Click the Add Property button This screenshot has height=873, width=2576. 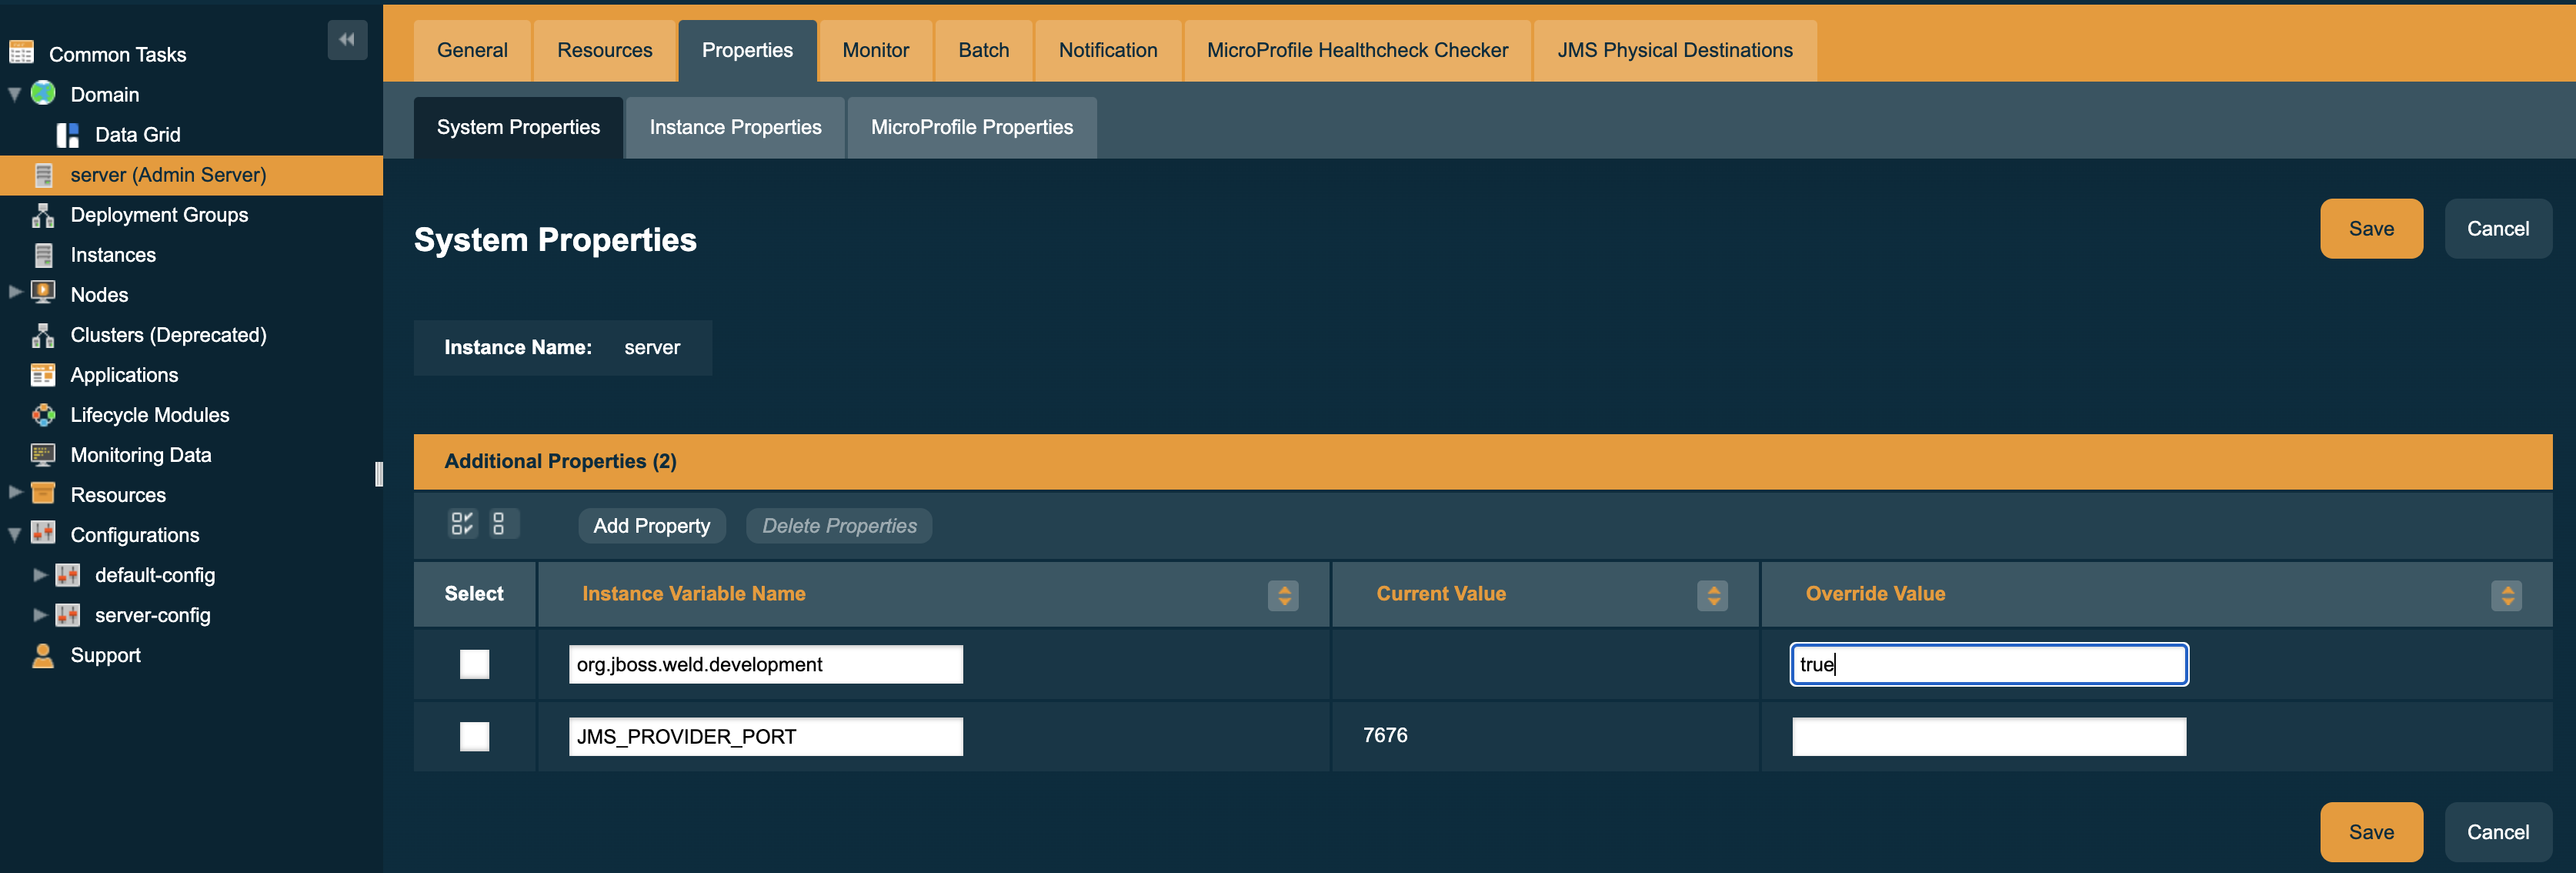click(x=651, y=525)
